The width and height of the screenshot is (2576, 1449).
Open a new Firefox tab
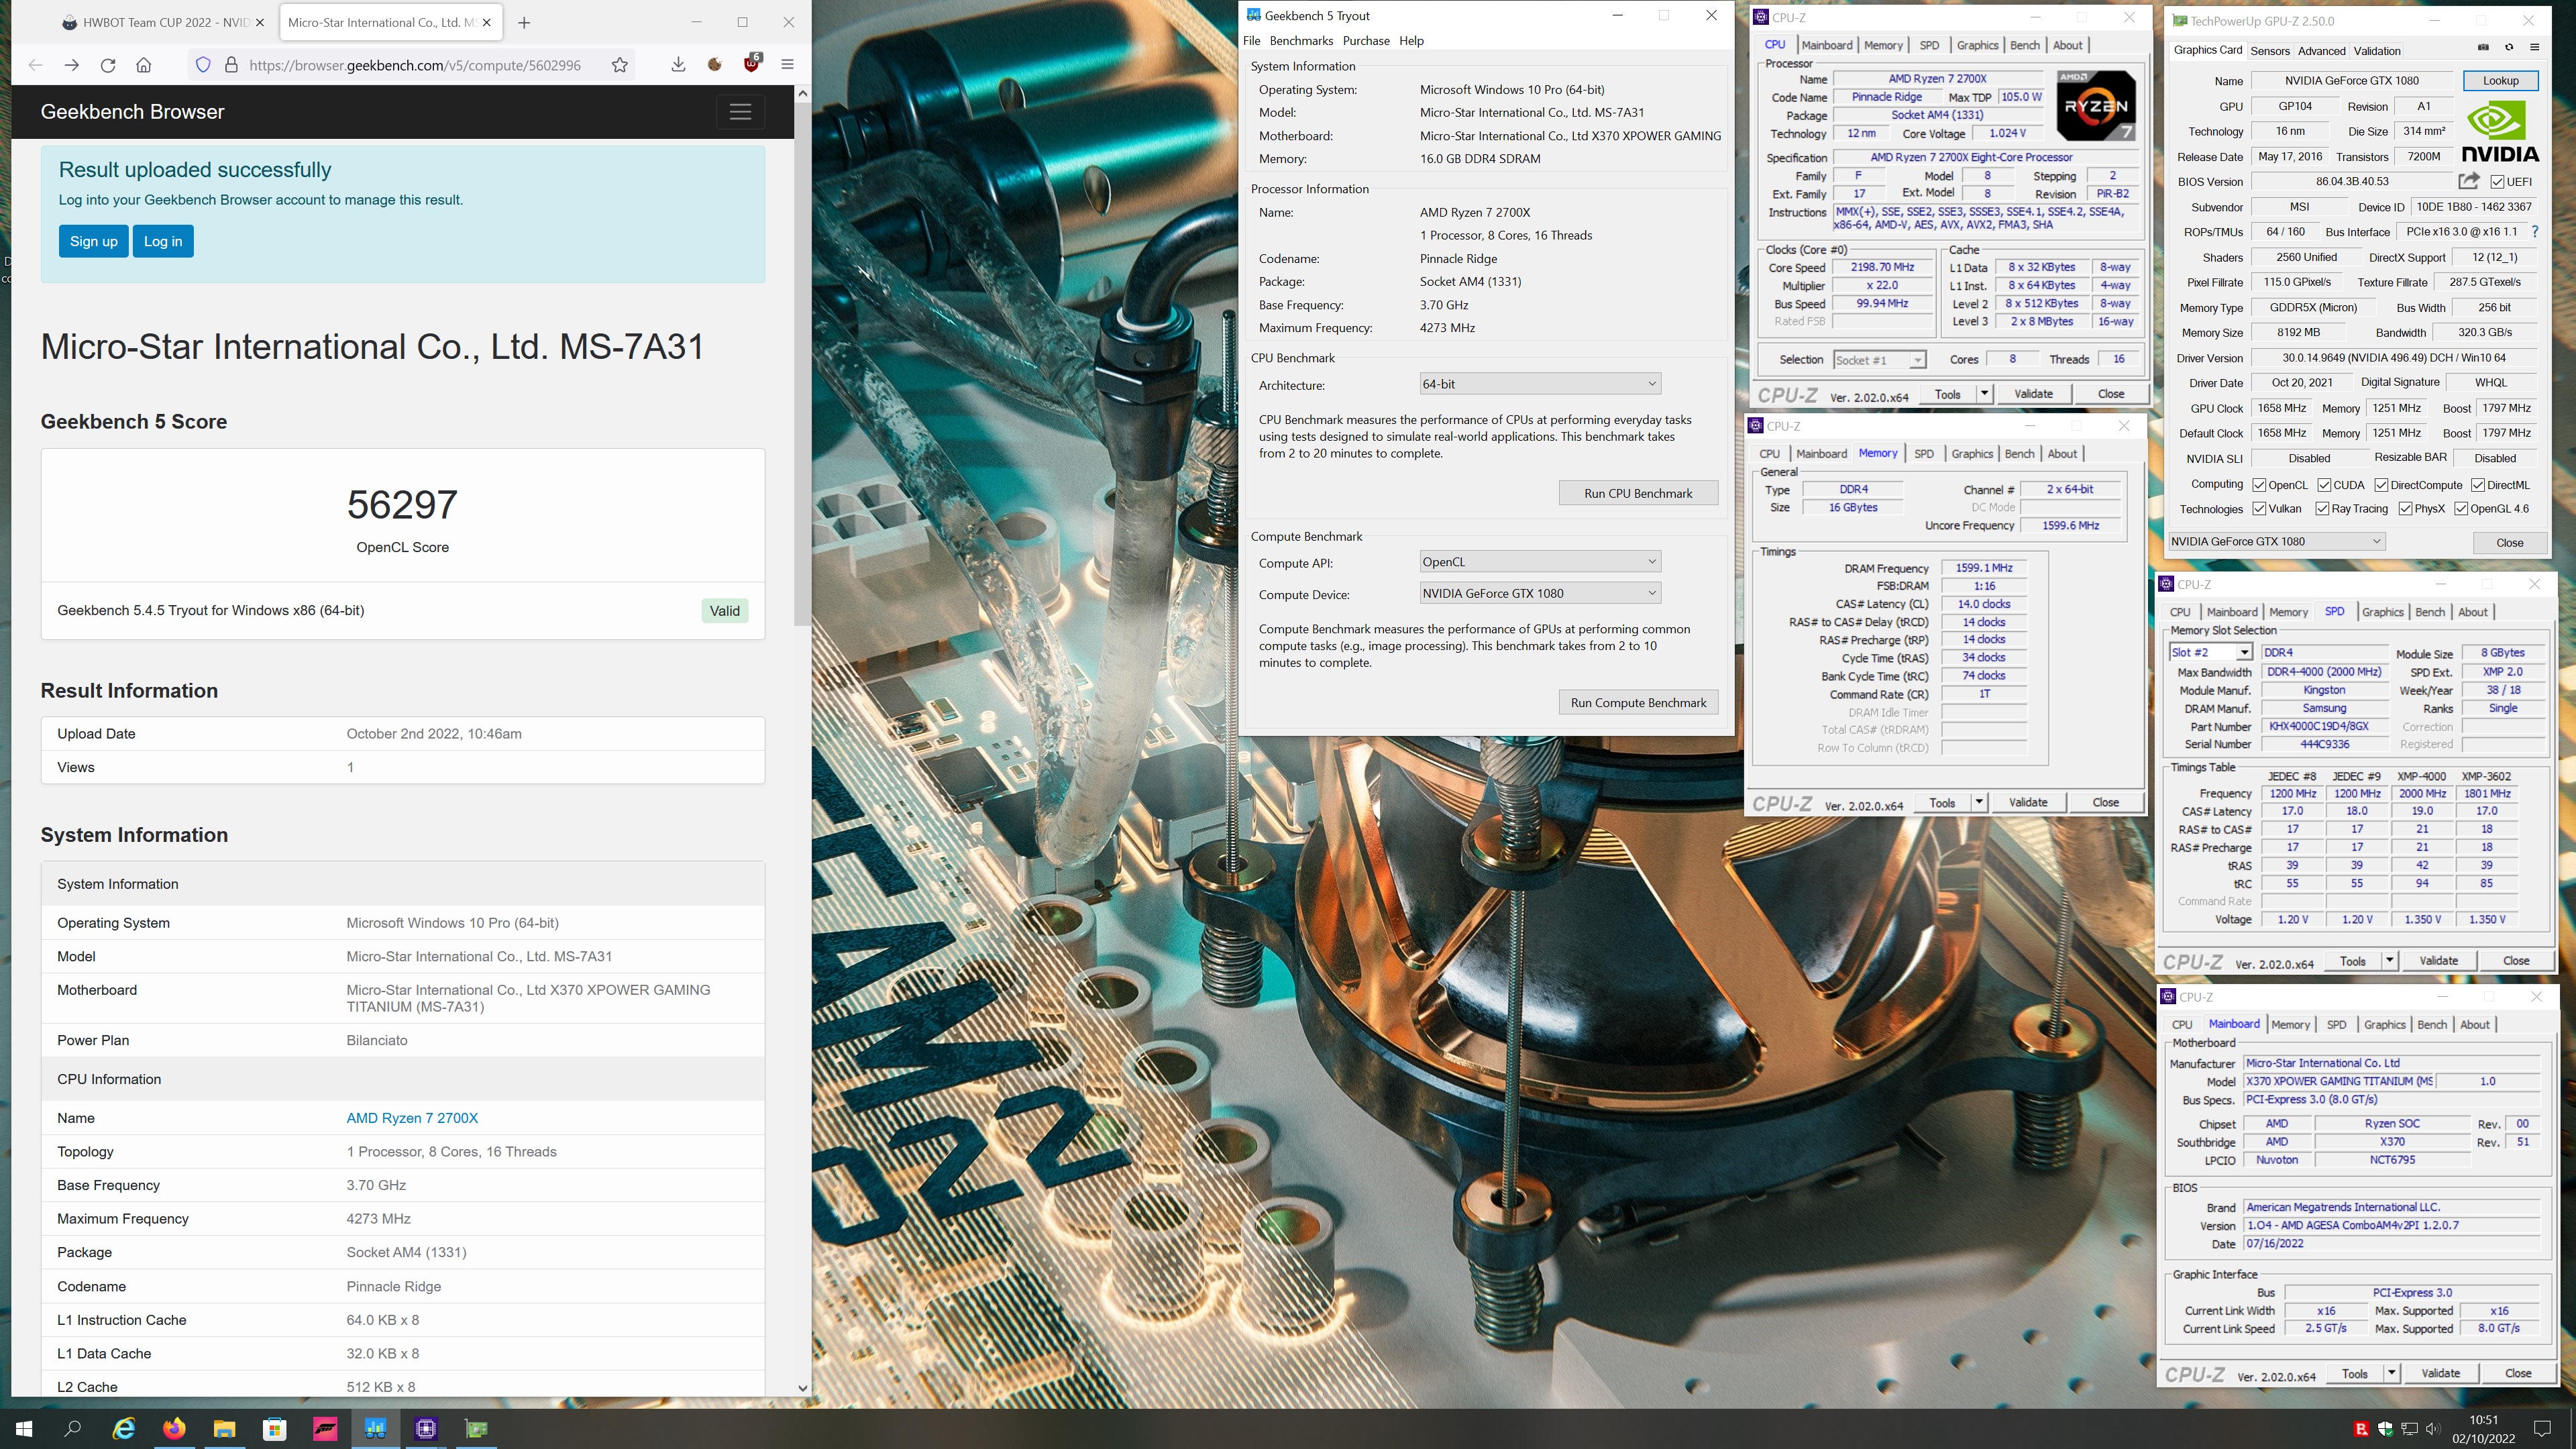click(524, 22)
